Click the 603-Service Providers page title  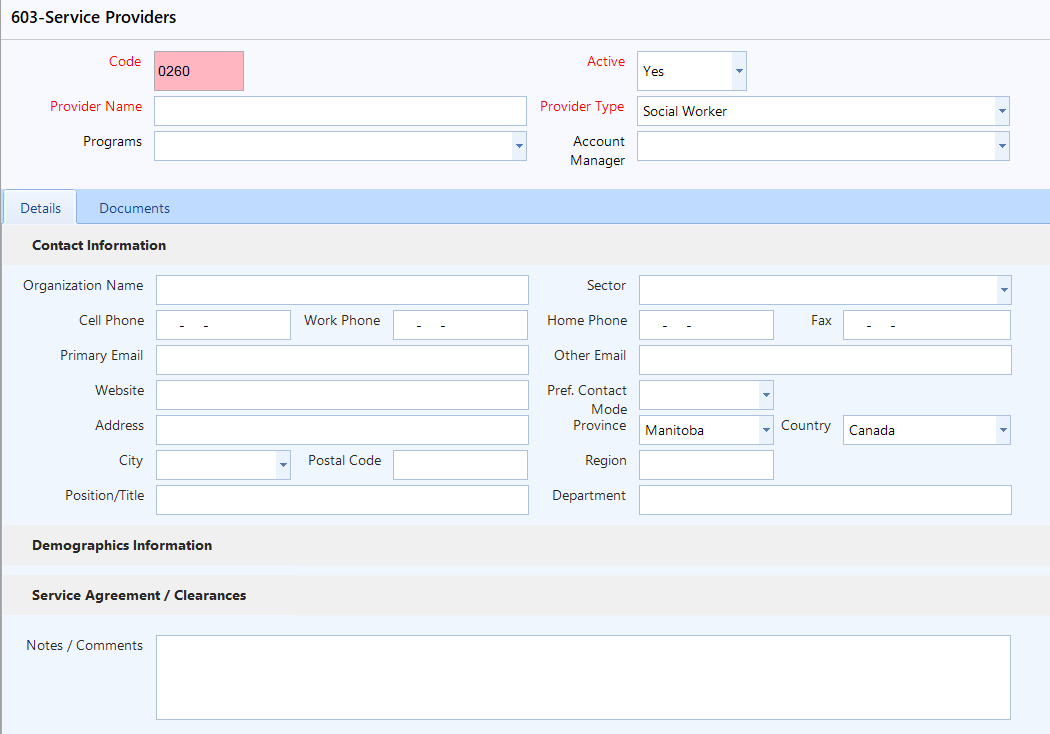point(94,17)
